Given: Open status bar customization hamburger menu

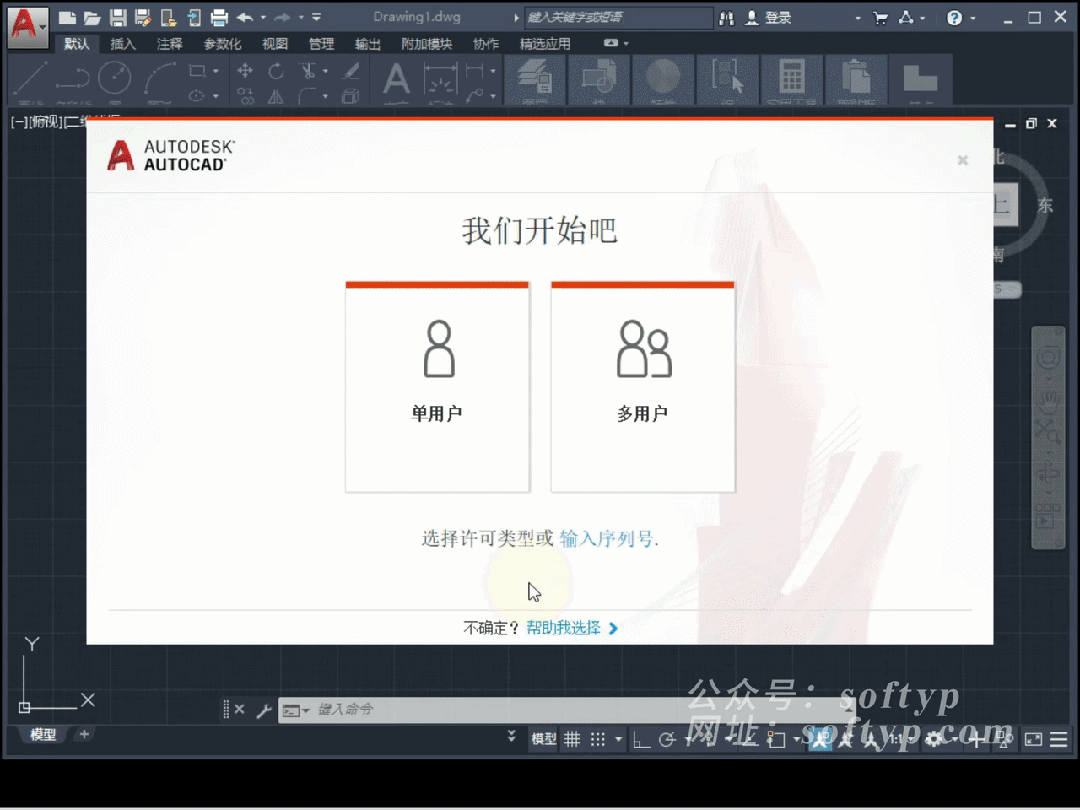Looking at the screenshot, I should (x=1059, y=740).
